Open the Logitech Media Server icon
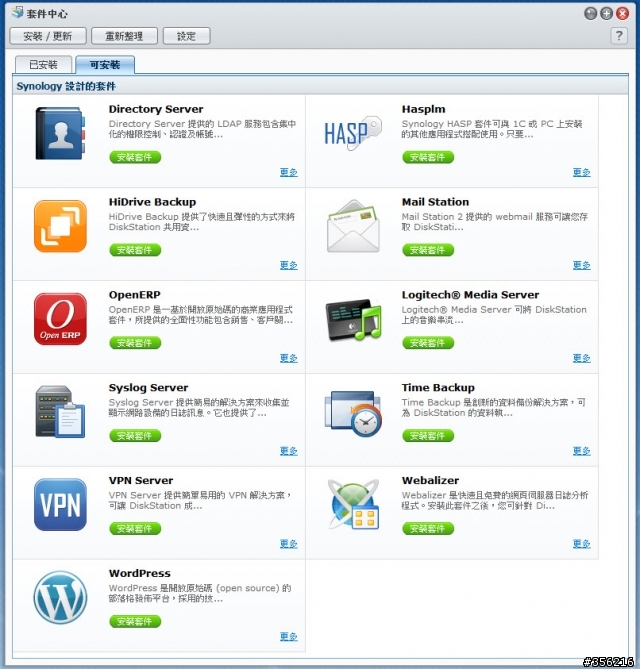 pyautogui.click(x=353, y=320)
